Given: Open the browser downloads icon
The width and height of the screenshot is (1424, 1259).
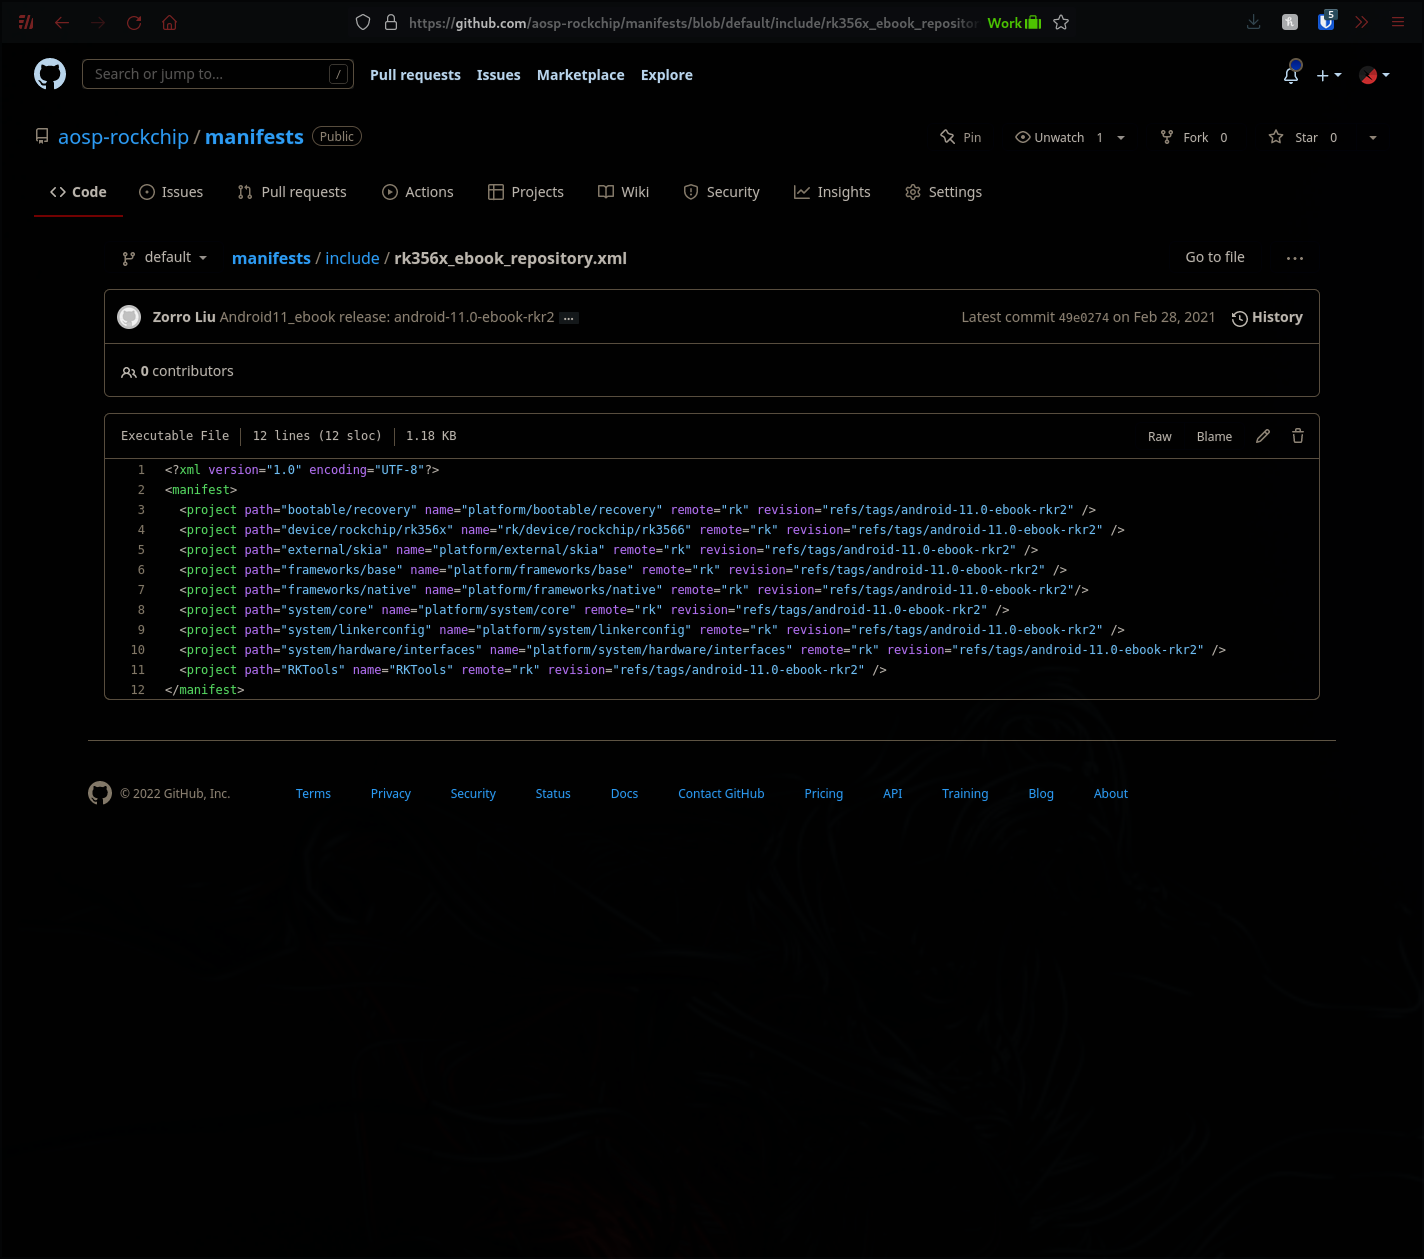Looking at the screenshot, I should click(1253, 22).
